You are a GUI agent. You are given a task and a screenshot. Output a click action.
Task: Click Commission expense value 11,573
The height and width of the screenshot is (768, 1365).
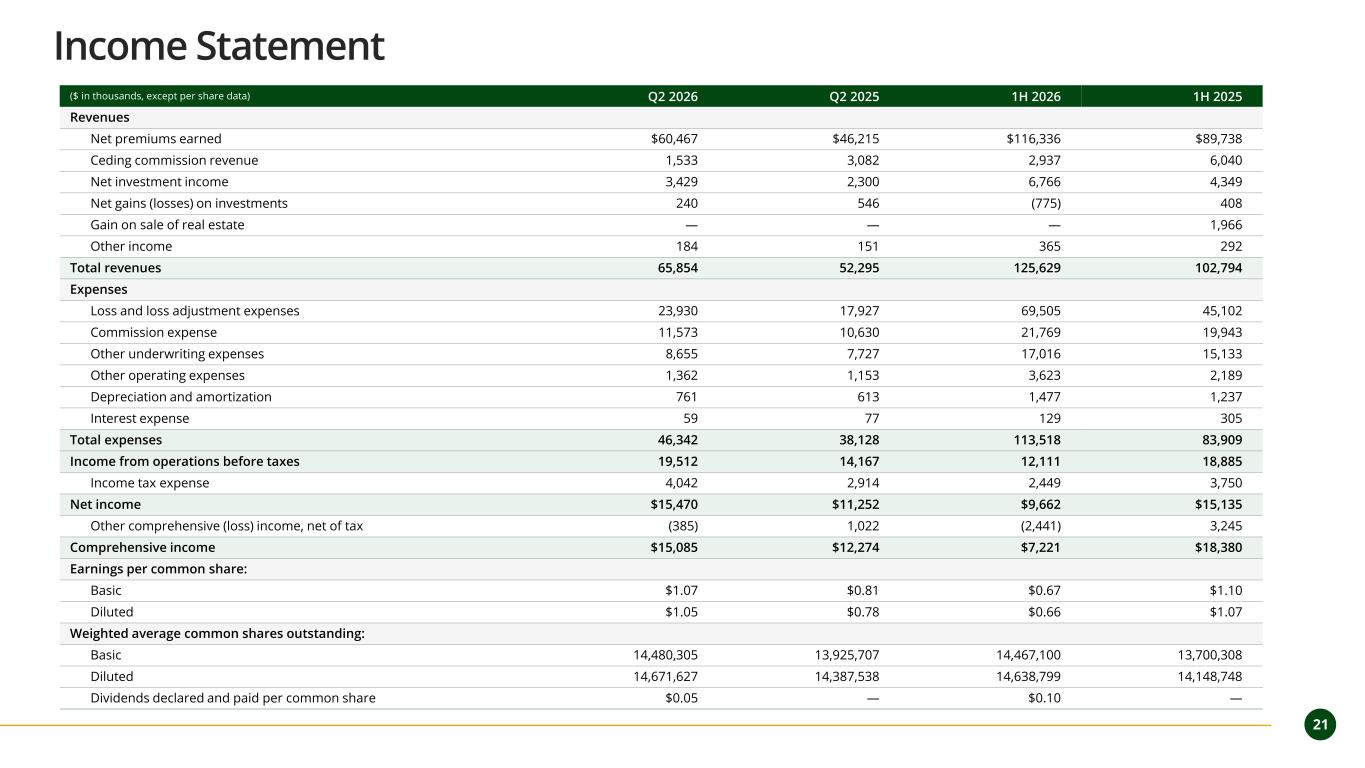678,332
